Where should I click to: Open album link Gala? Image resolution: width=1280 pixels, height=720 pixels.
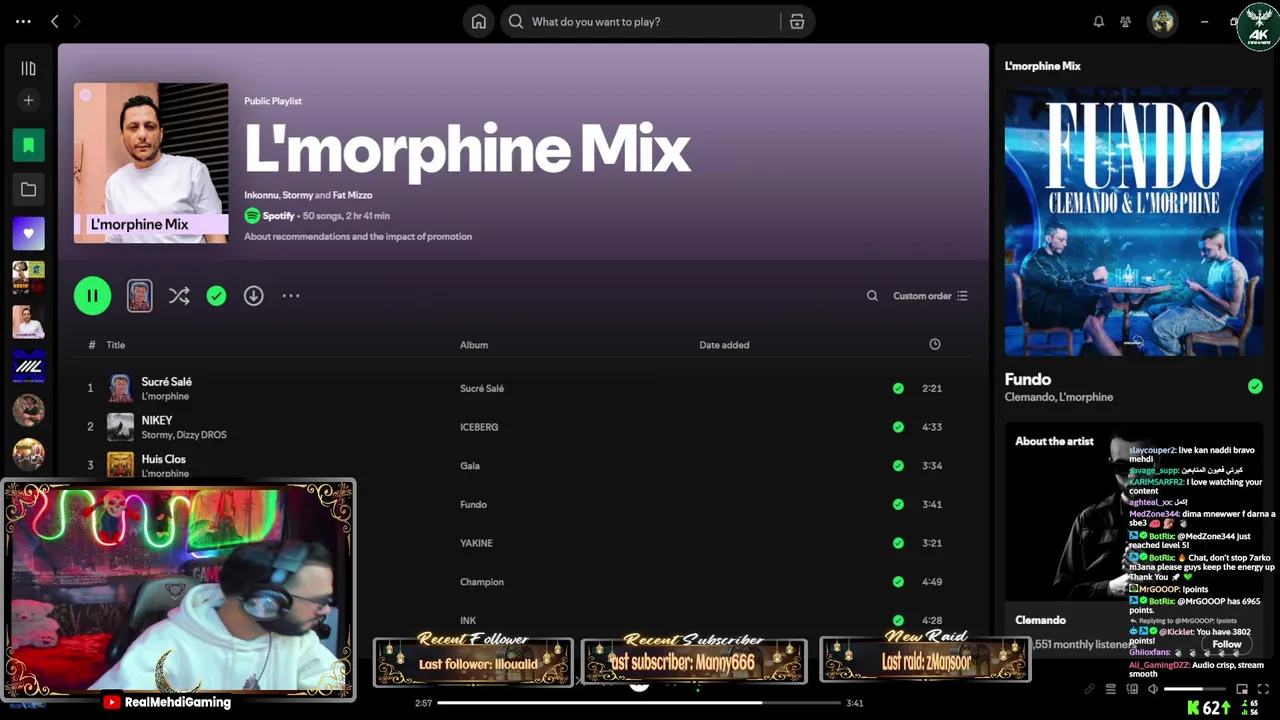pos(470,466)
